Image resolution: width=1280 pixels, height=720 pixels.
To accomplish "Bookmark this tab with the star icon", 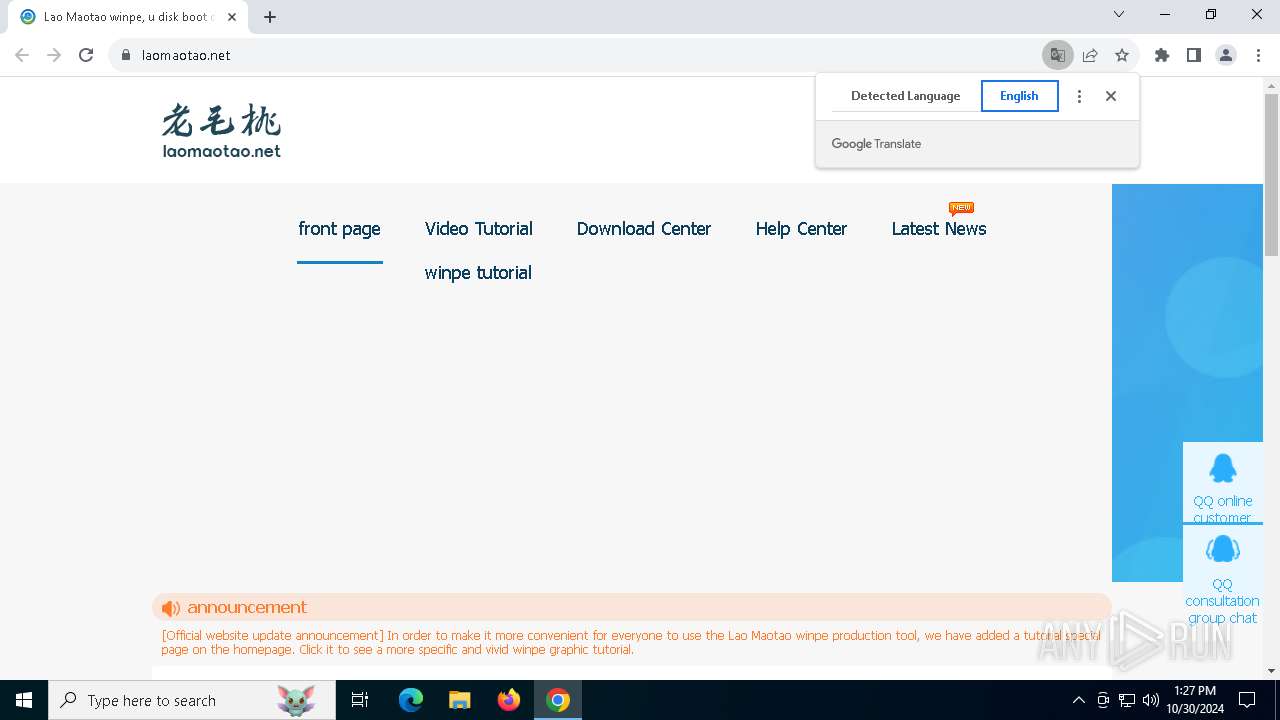I will [1122, 55].
